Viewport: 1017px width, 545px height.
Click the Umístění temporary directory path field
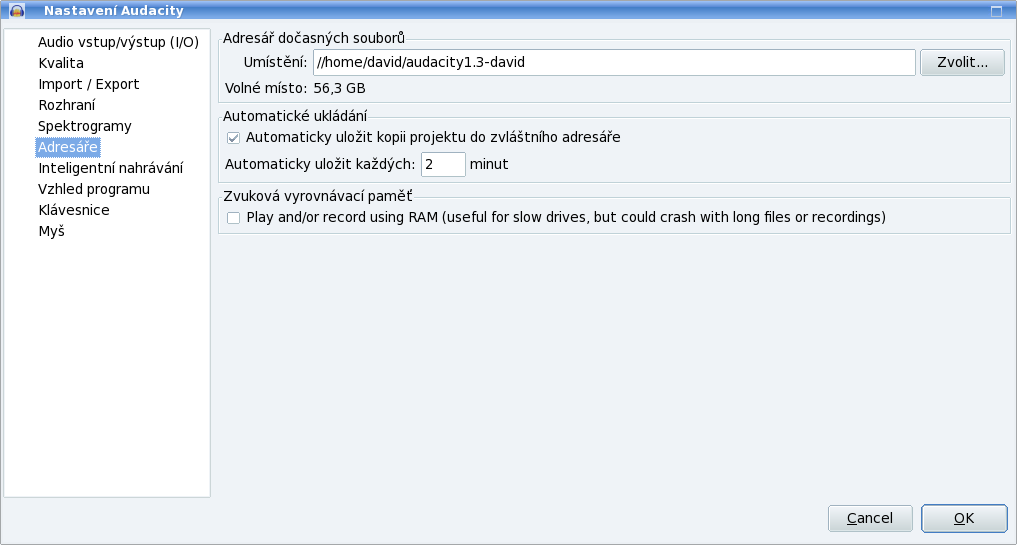pyautogui.click(x=614, y=62)
